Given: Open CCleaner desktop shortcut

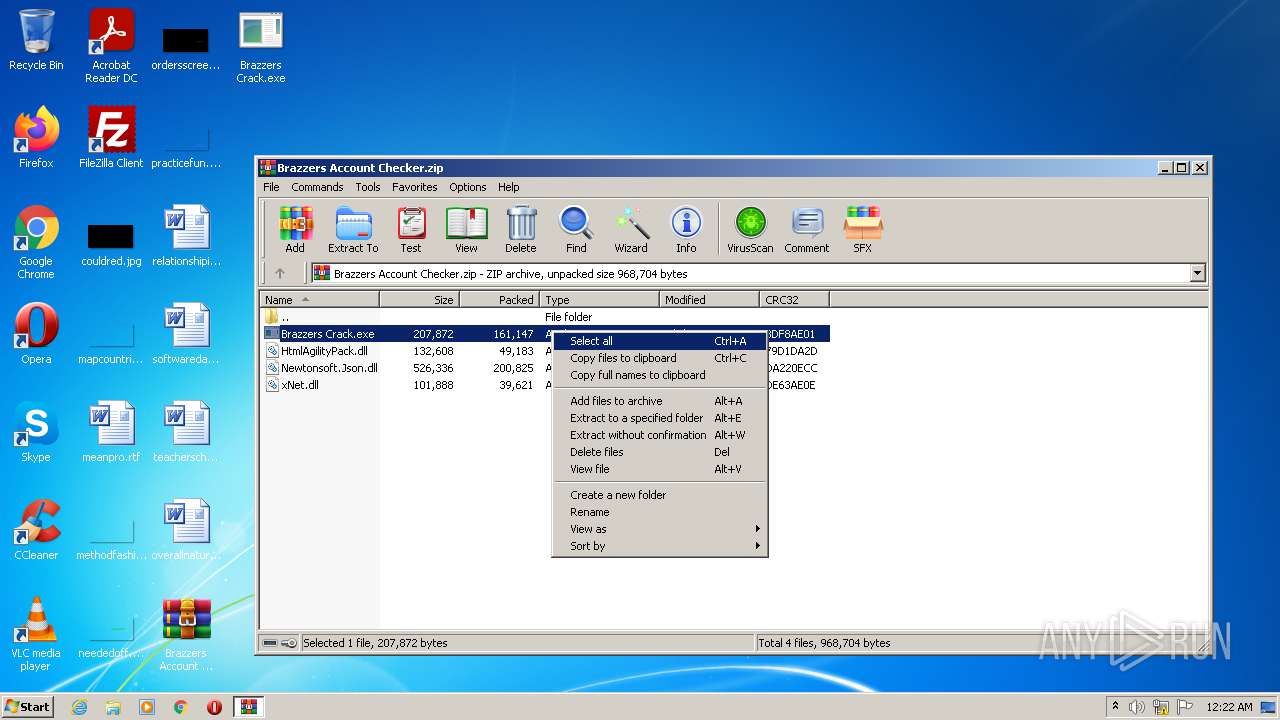Looking at the screenshot, I should click(x=36, y=530).
